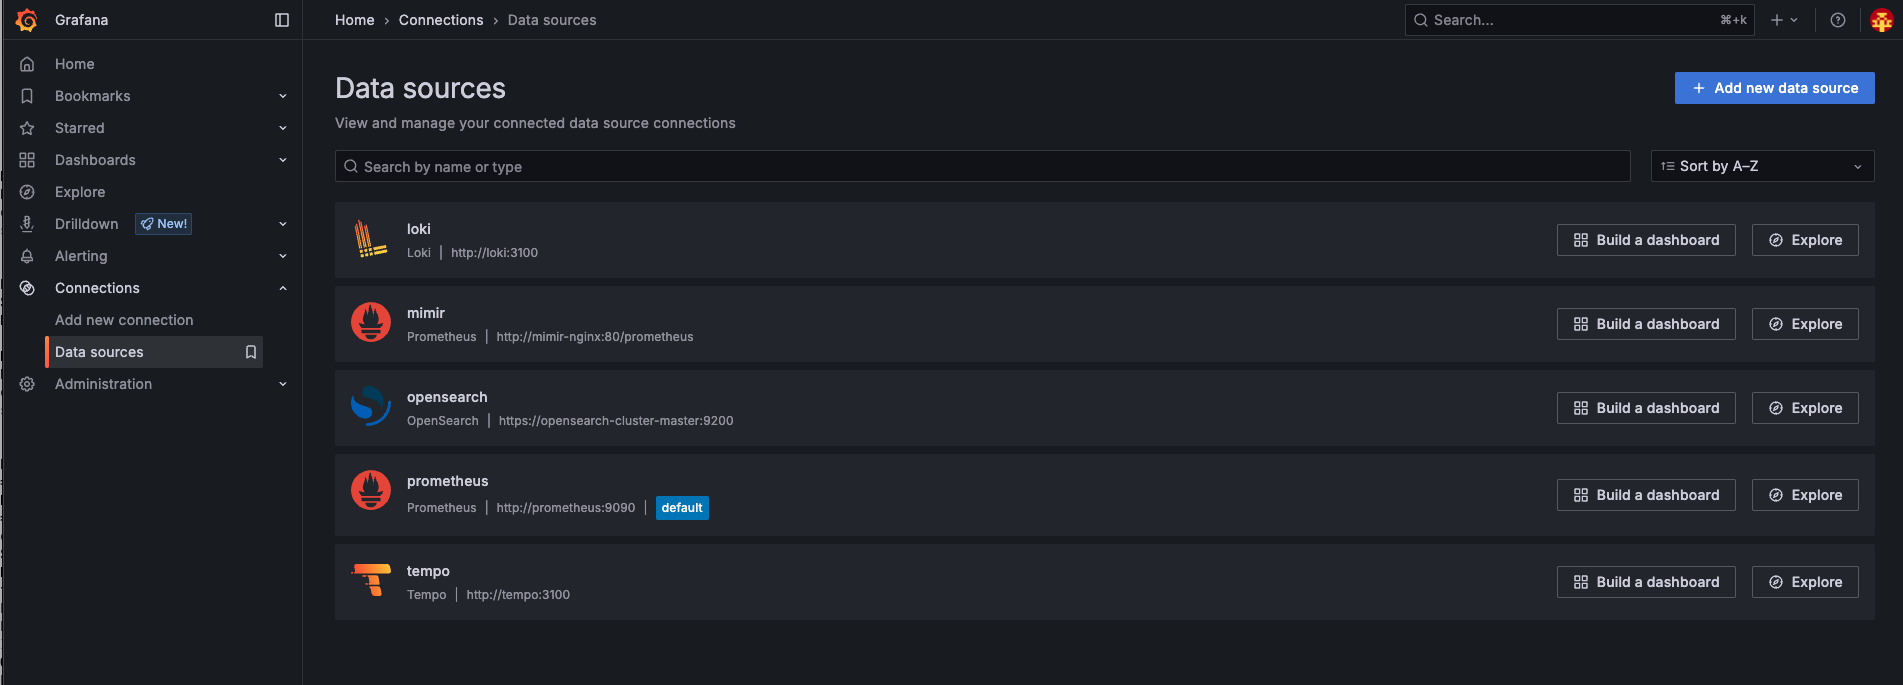1903x685 pixels.
Task: Open Explore in the sidebar menu
Action: pos(80,192)
